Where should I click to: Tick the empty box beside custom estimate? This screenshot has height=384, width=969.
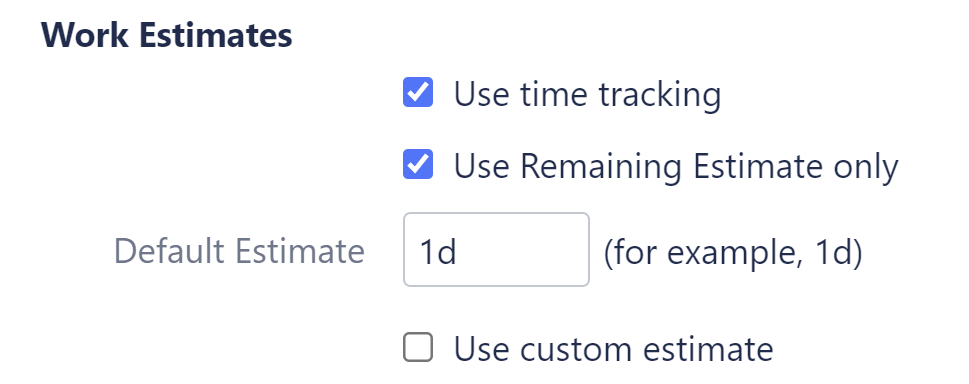coord(418,347)
